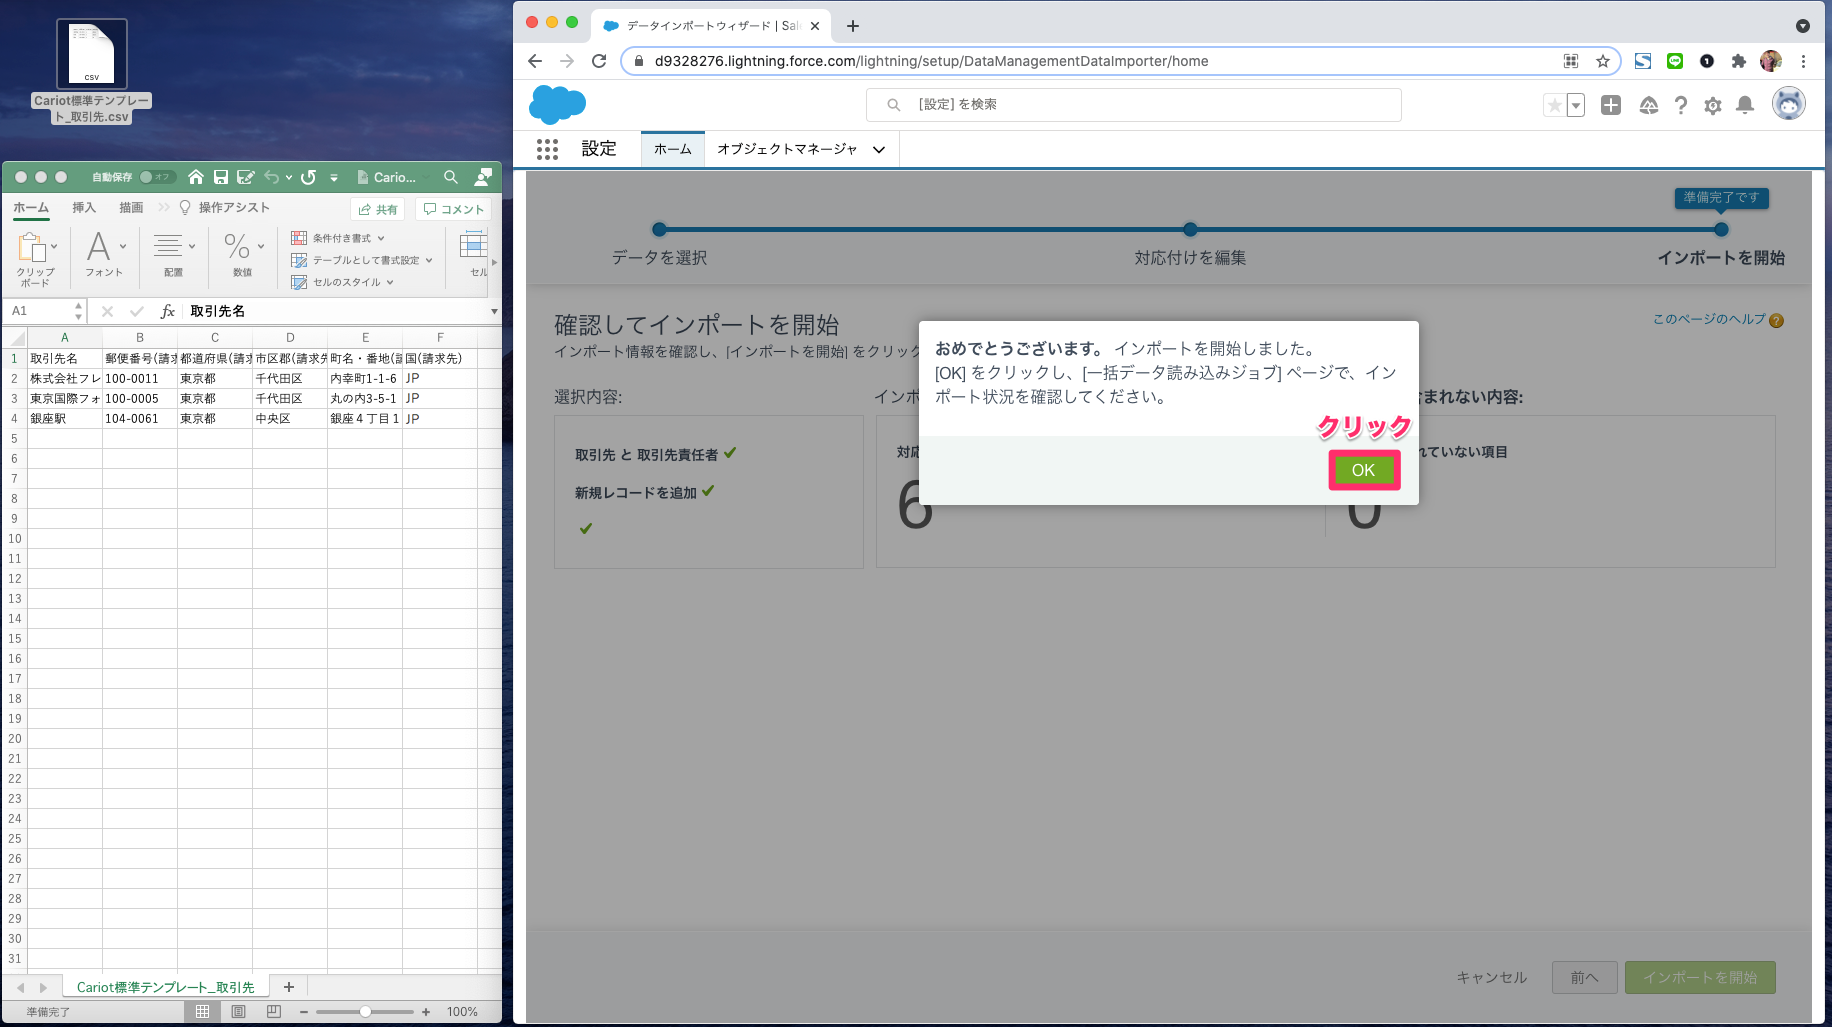Viewport: 1832px width, 1027px height.
Task: Click the LINE extension icon in Chrome
Action: (1675, 61)
